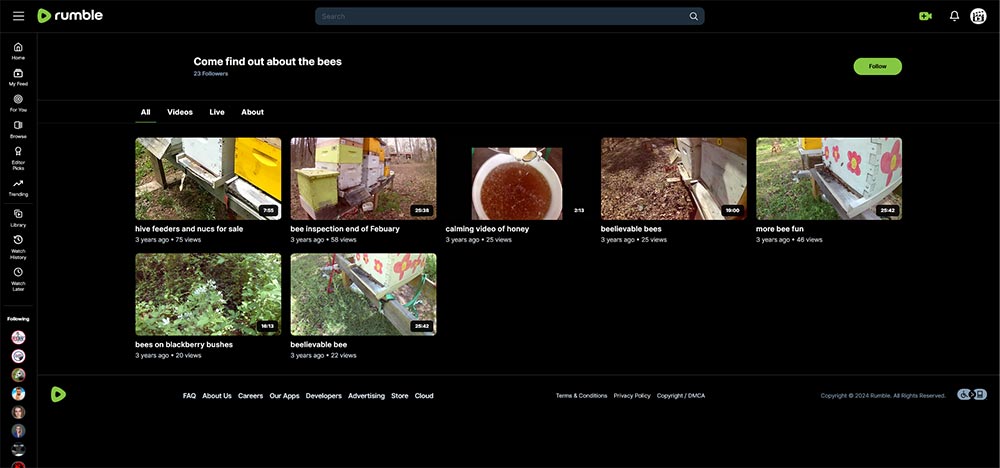
Task: Open Careers footer link
Action: [x=251, y=396]
